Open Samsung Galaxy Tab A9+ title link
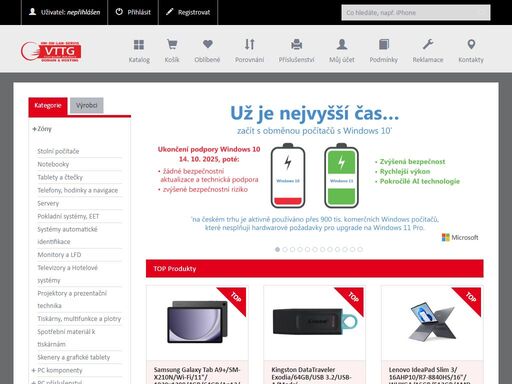The height and width of the screenshot is (384, 512). (197, 375)
